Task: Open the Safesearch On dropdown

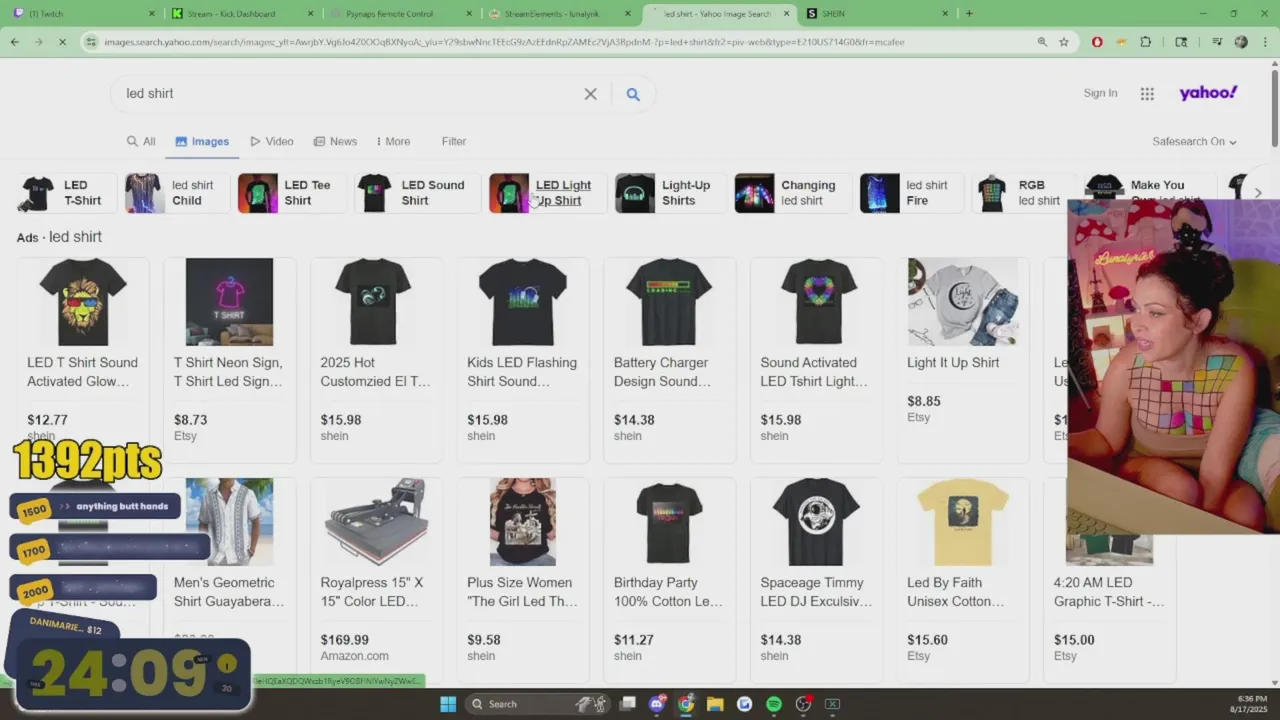Action: pos(1194,142)
